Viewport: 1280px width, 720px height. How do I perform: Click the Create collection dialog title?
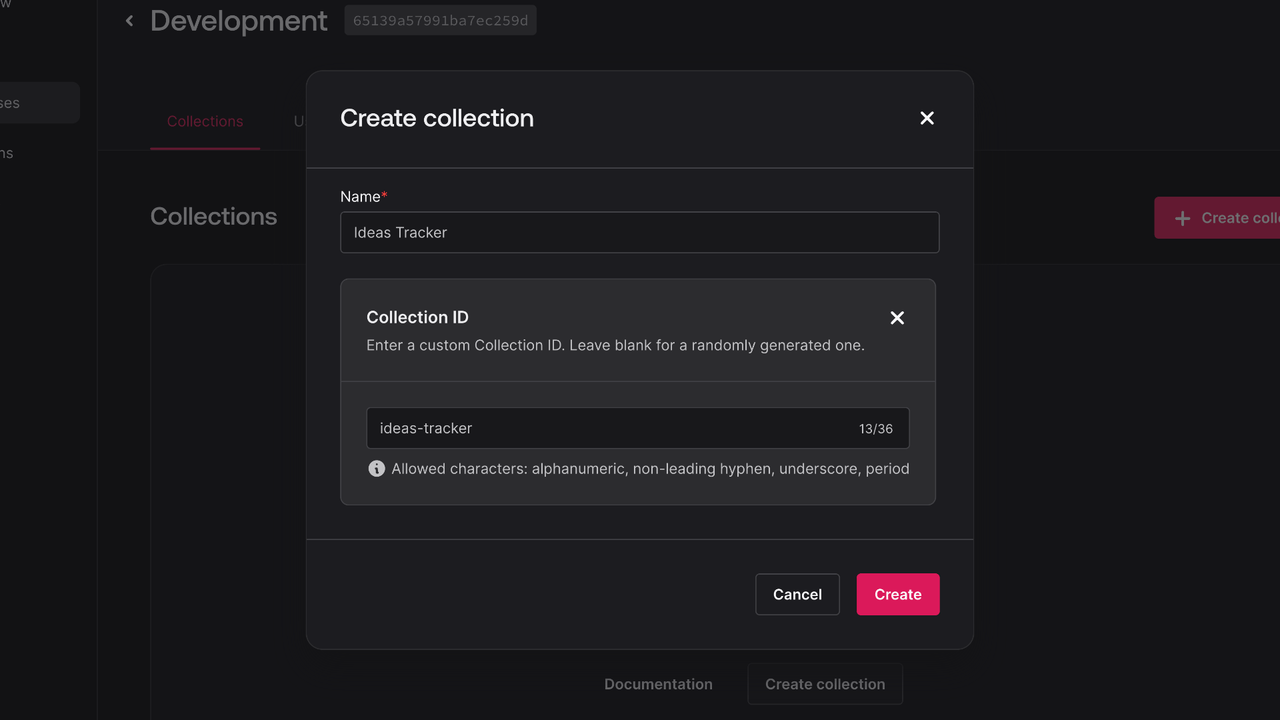tap(437, 118)
